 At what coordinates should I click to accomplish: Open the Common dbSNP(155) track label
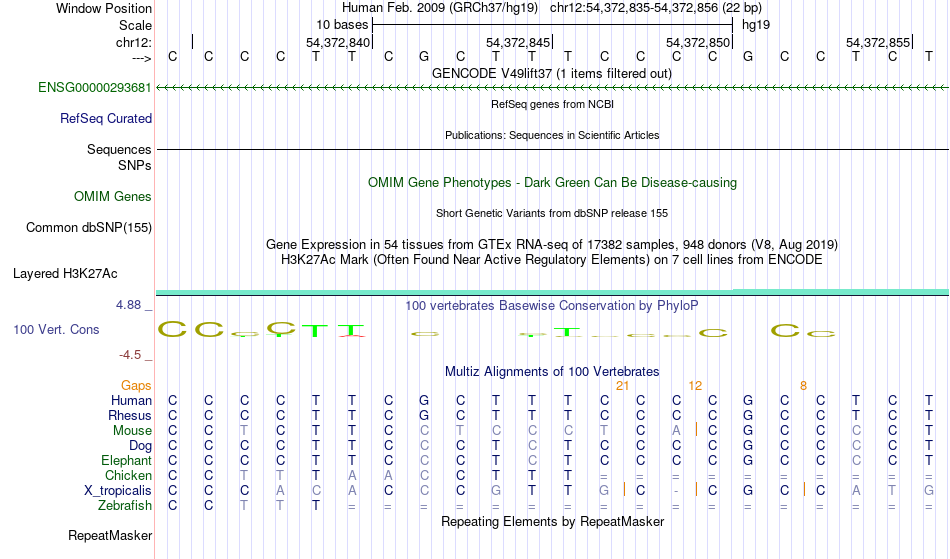(88, 227)
